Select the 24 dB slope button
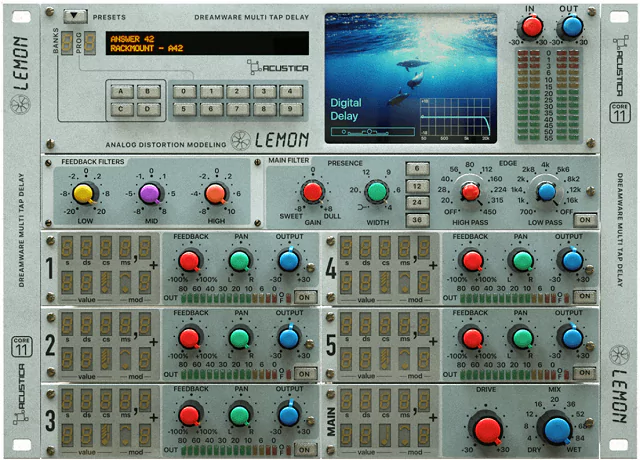Viewport: 640px width, 460px height. coord(417,202)
